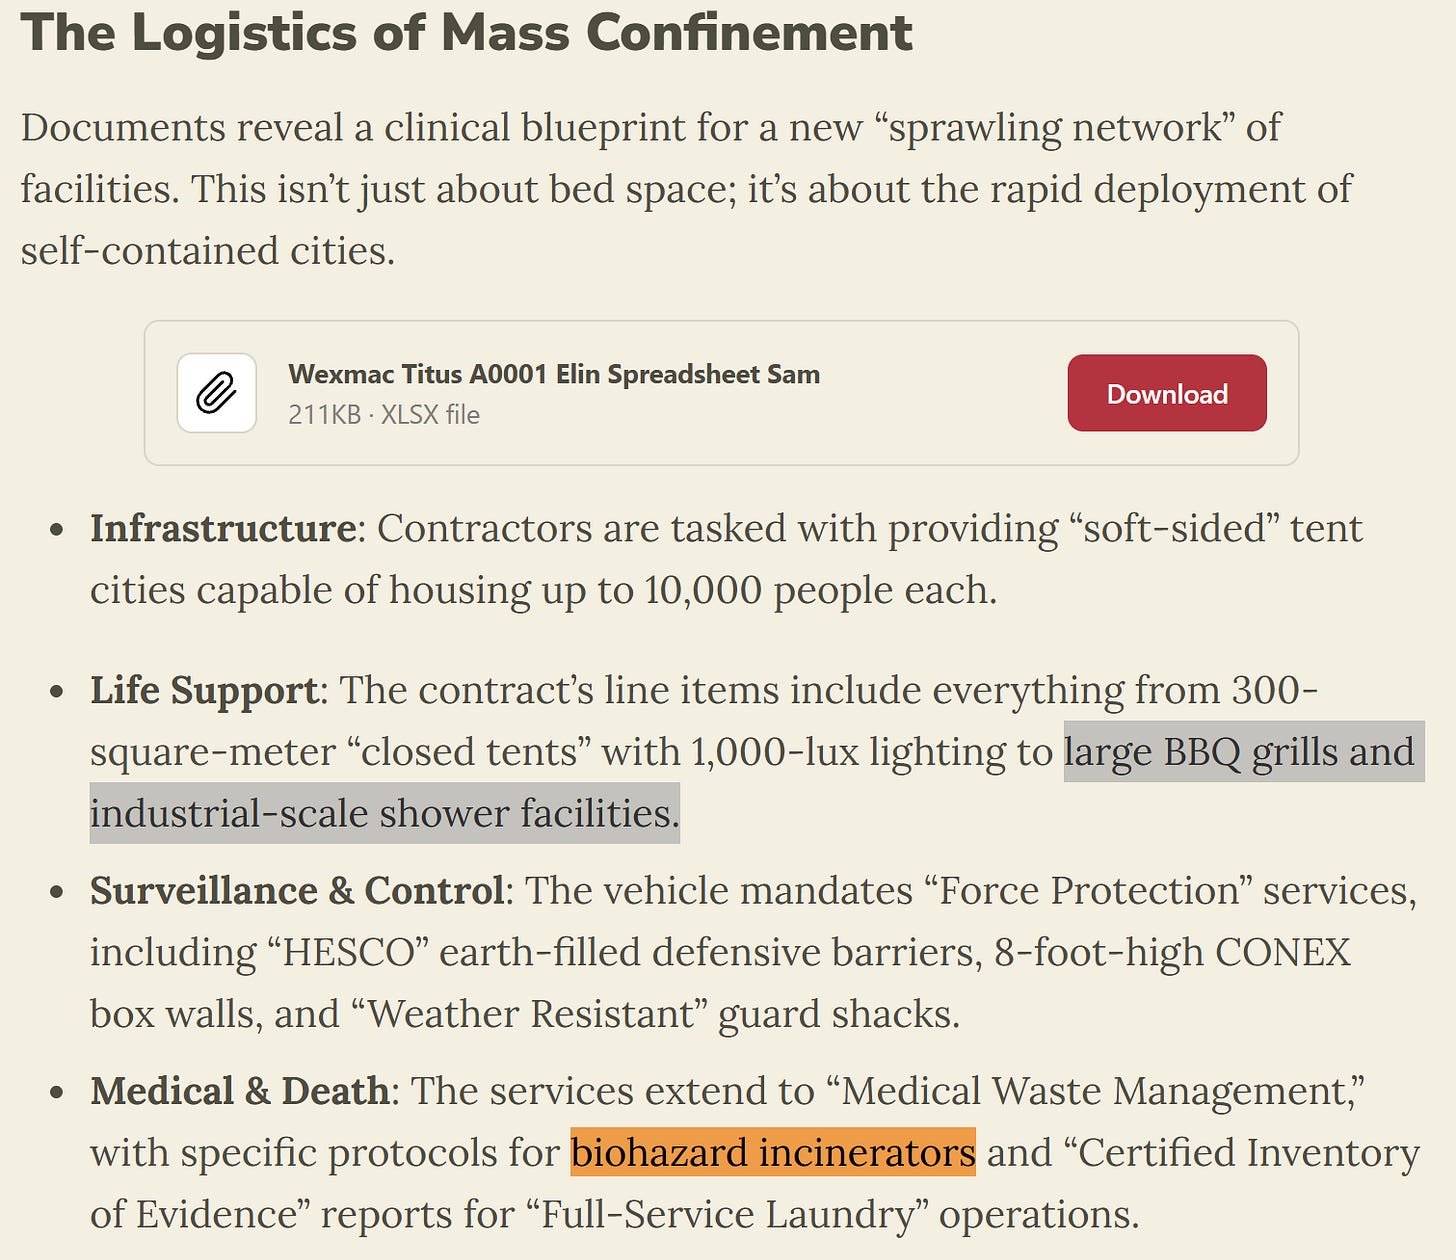
Task: Click the 211KB XLSX file info text
Action: pyautogui.click(x=384, y=414)
